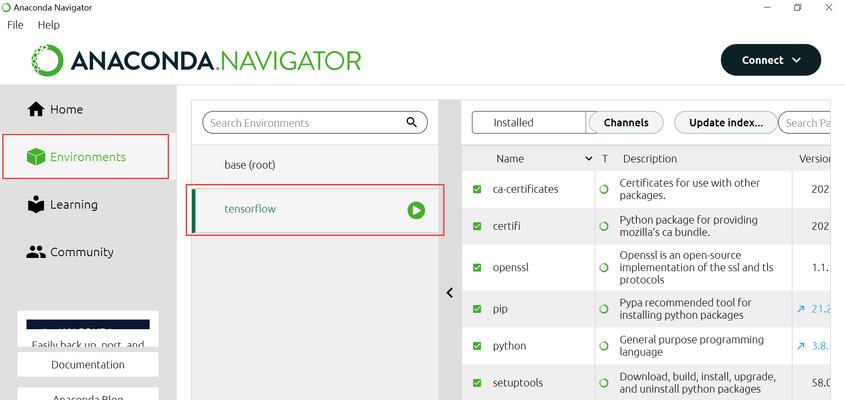The image size is (845, 400).
Task: Focus the Search Environments input field
Action: (x=315, y=122)
